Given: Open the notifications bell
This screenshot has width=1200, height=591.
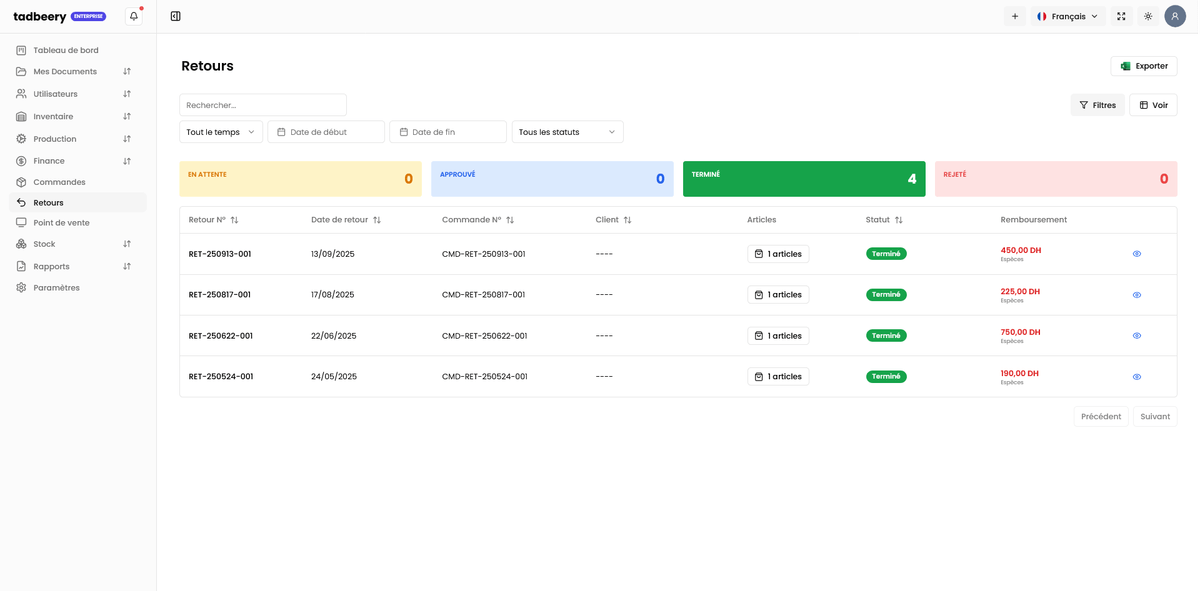Looking at the screenshot, I should 134,16.
